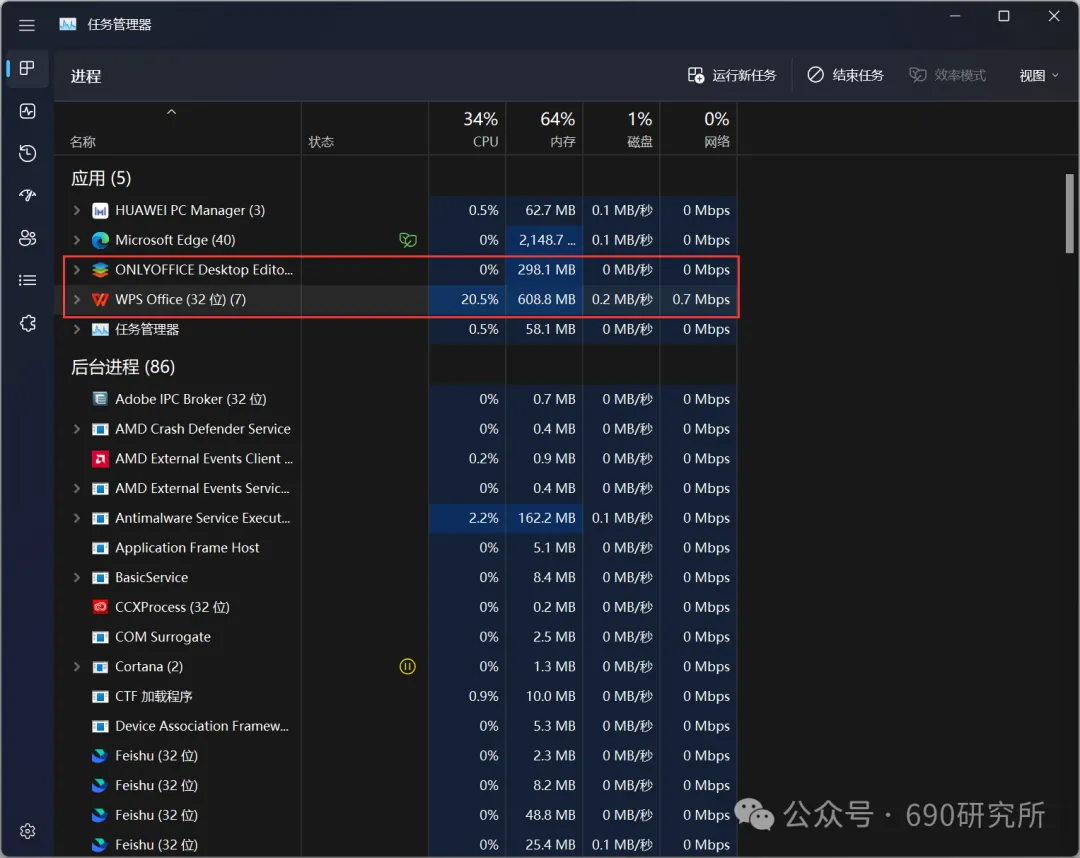Expand the Microsoft Edge (40) group
This screenshot has height=858, width=1080.
pyautogui.click(x=76, y=240)
